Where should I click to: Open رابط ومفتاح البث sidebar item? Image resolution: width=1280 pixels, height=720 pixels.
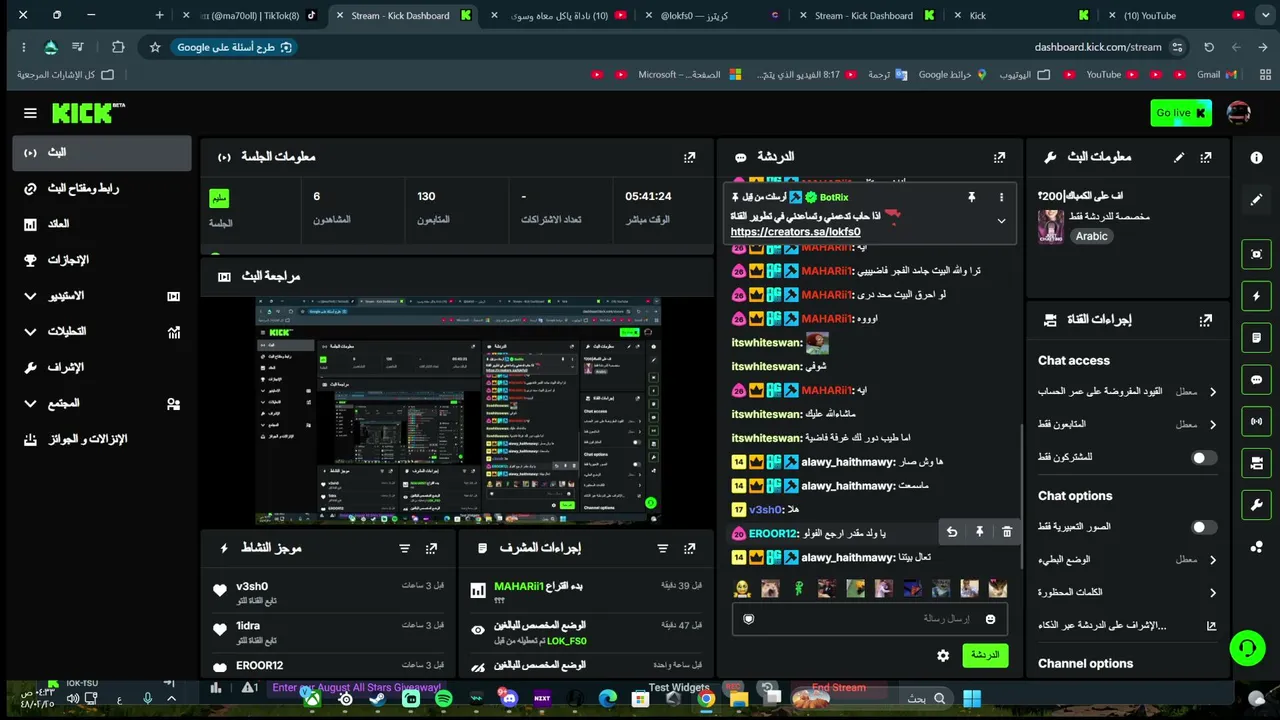pyautogui.click(x=102, y=188)
